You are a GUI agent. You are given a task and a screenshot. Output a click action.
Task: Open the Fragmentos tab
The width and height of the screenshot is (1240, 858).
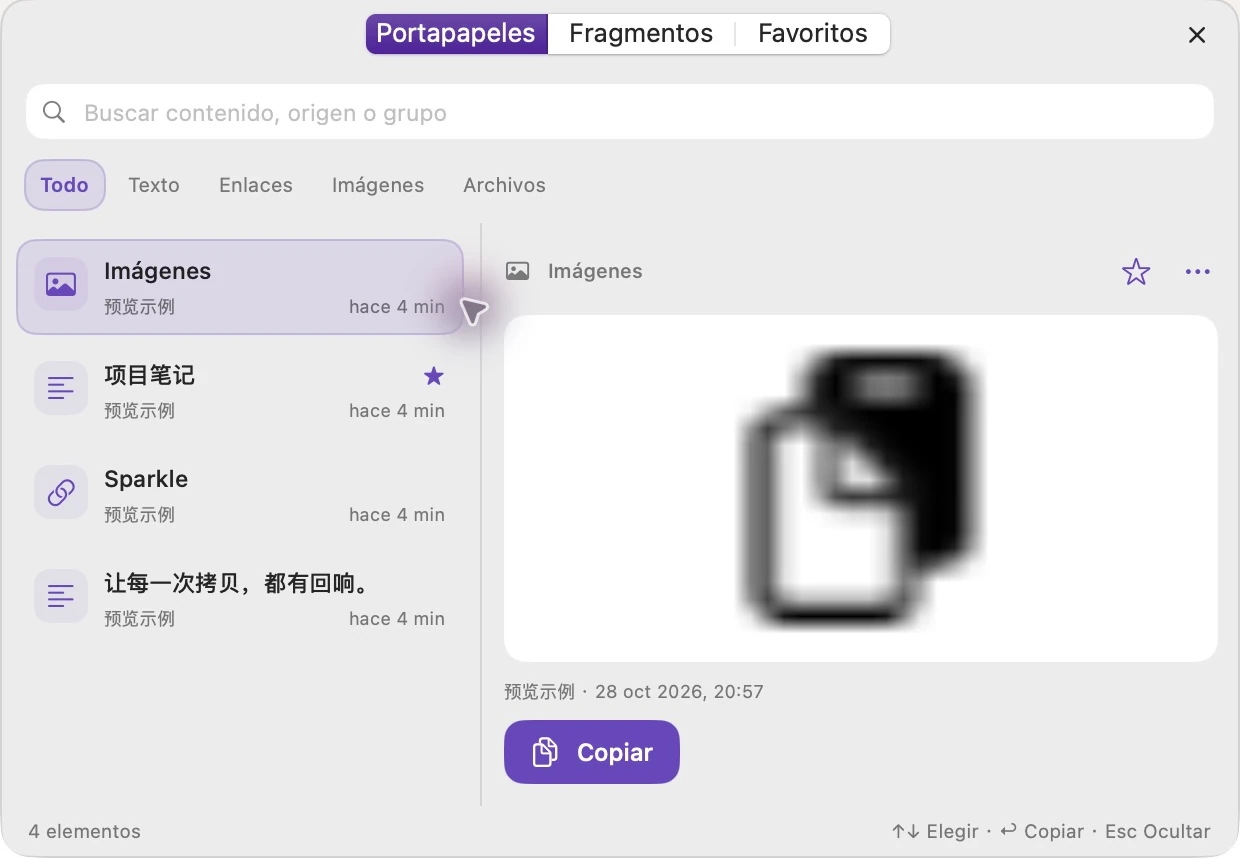coord(641,33)
